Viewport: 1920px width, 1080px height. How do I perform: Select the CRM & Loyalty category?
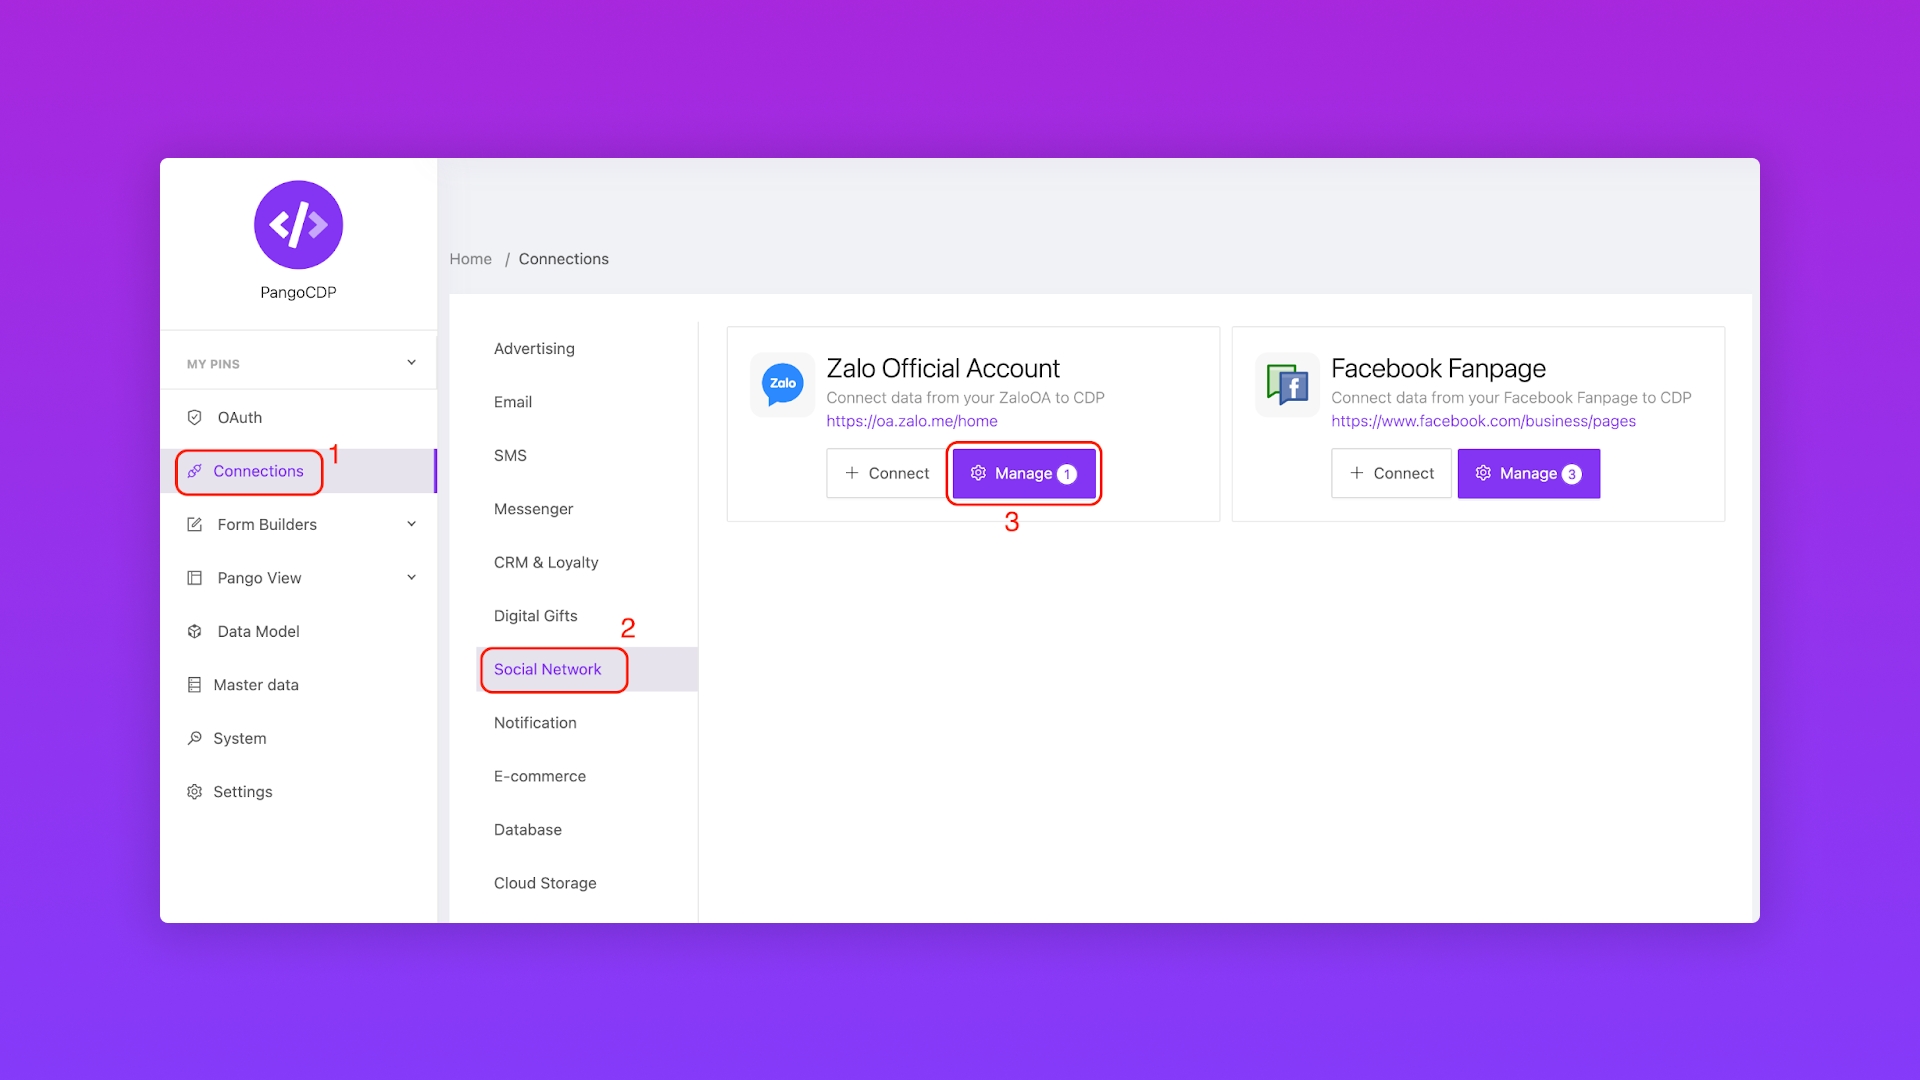545,562
